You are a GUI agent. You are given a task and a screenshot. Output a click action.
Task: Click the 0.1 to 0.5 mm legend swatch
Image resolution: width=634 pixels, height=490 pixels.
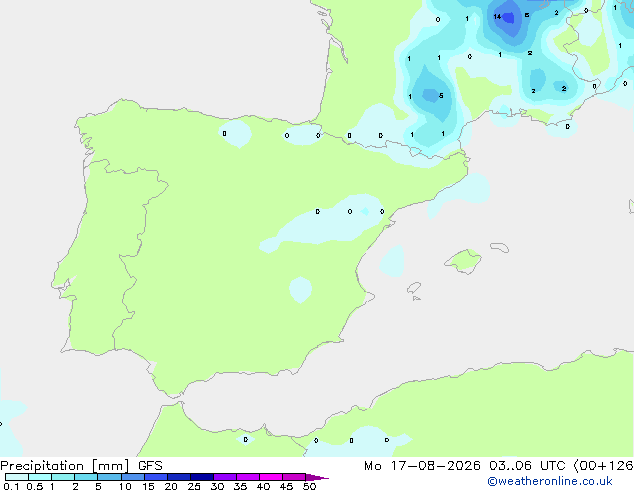click(17, 477)
